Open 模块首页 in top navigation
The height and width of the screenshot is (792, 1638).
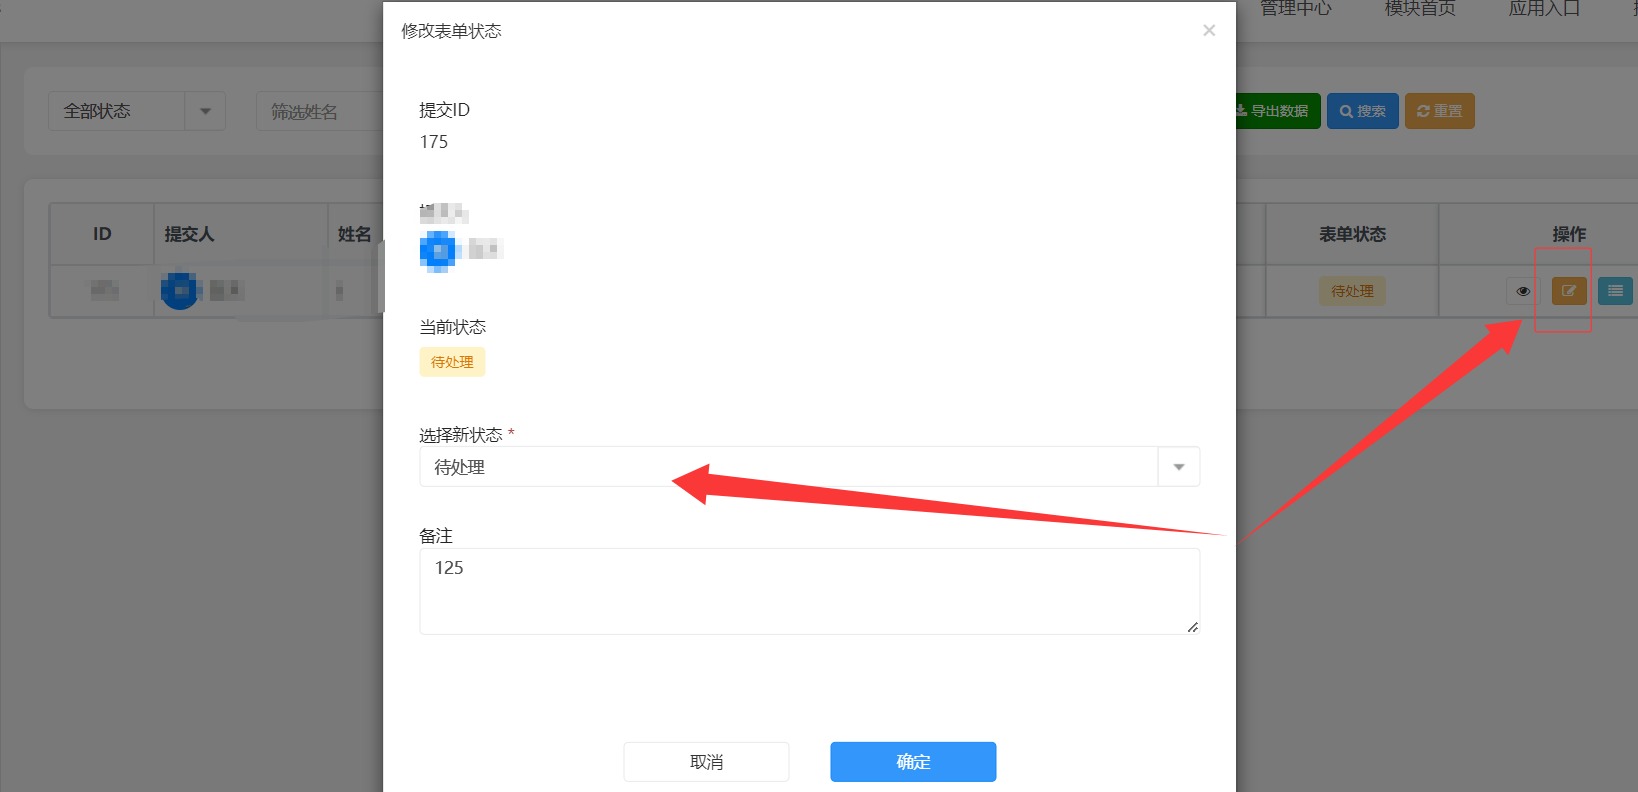click(1420, 9)
